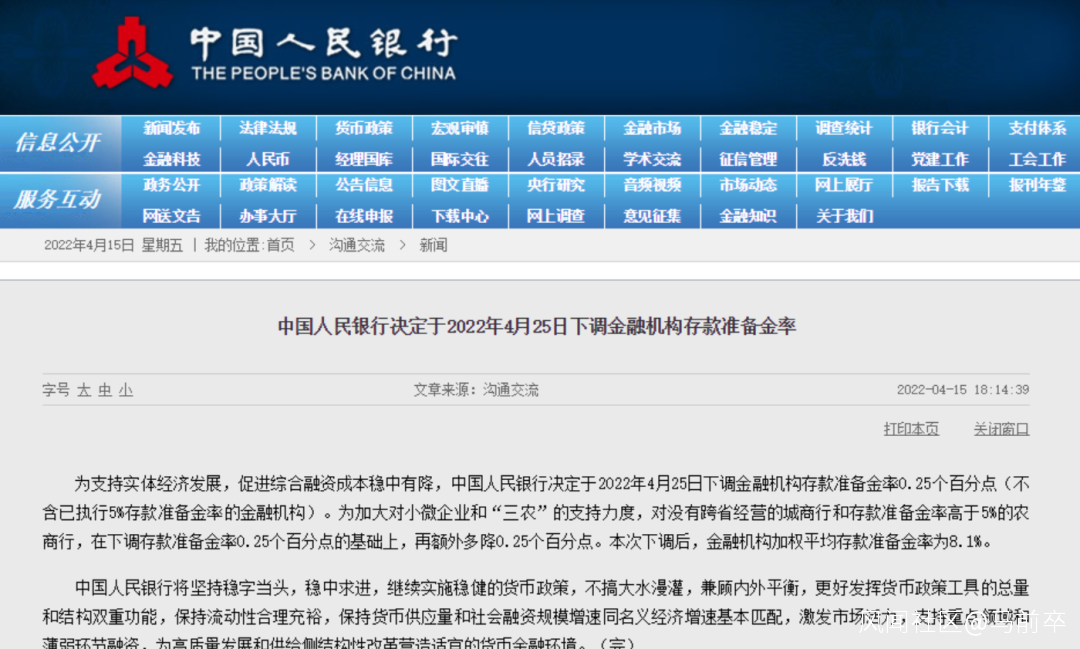
Task: Click the 信息公开 category header
Action: tap(59, 143)
